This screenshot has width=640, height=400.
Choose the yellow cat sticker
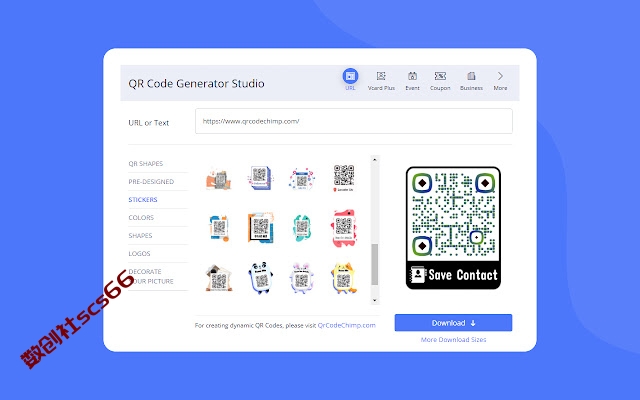click(x=344, y=278)
